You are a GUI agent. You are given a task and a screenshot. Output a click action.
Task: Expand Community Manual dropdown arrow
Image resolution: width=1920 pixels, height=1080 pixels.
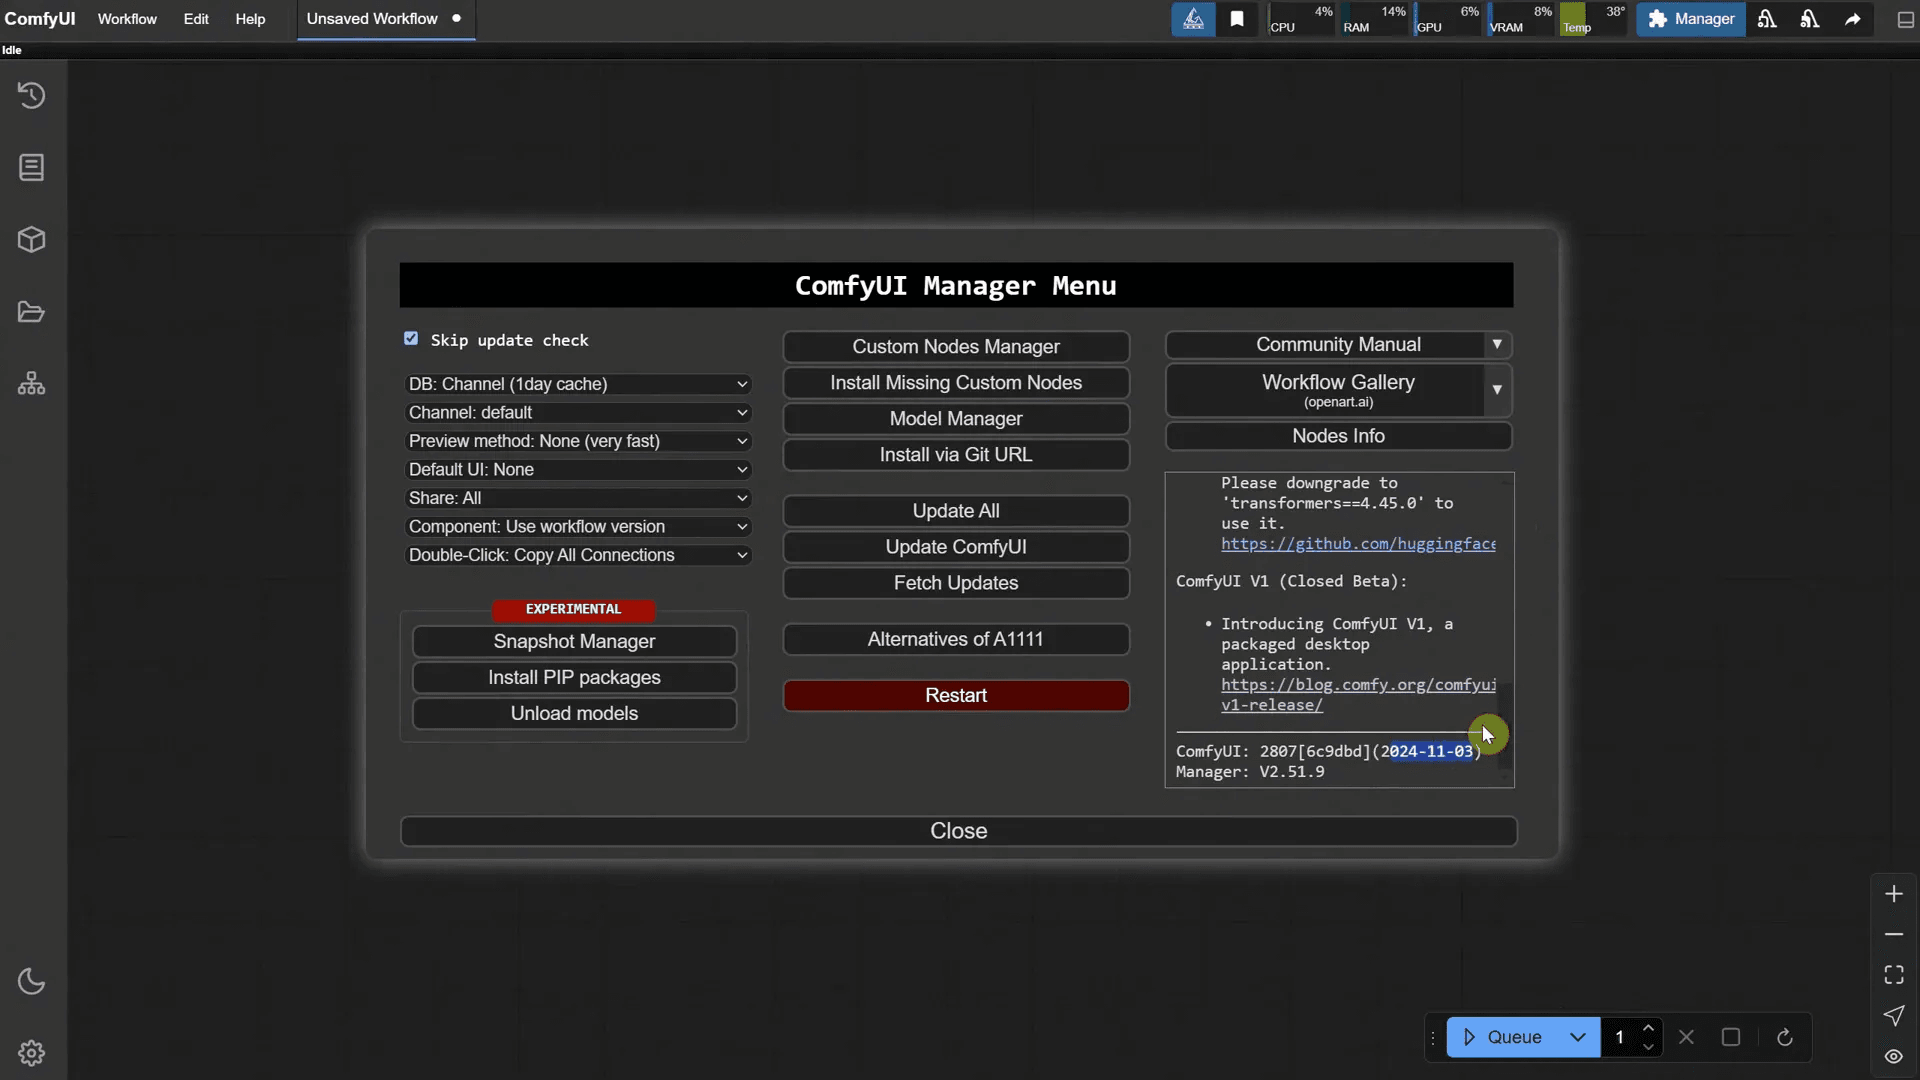click(x=1497, y=345)
